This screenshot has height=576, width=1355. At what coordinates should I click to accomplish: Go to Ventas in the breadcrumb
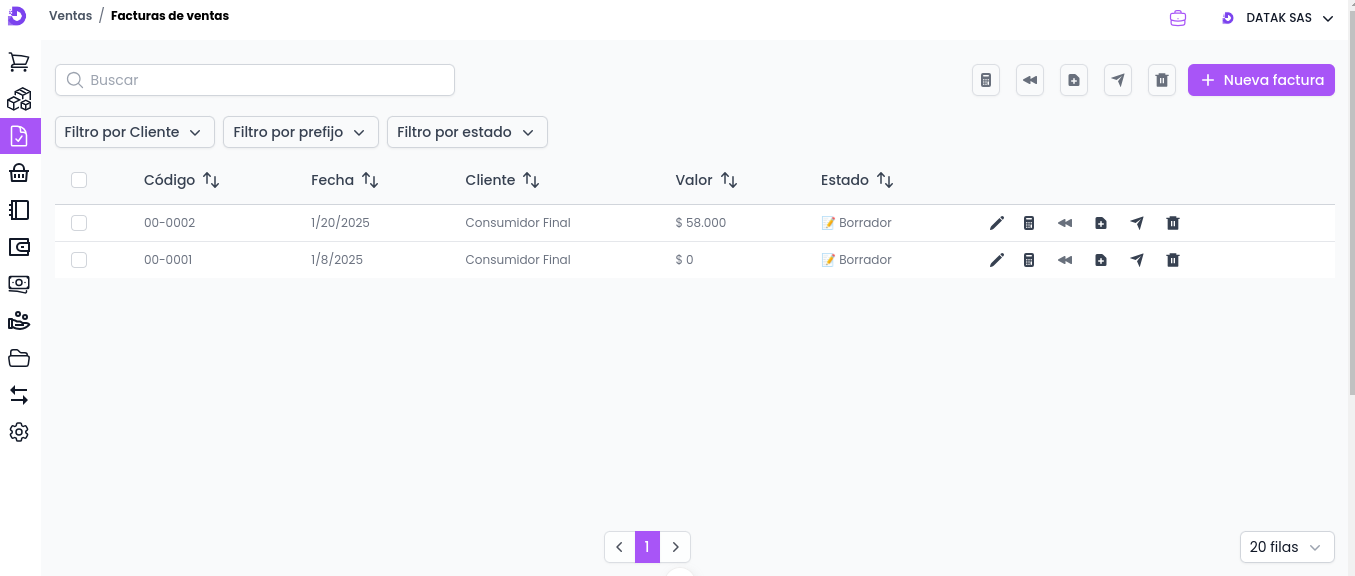click(x=70, y=16)
